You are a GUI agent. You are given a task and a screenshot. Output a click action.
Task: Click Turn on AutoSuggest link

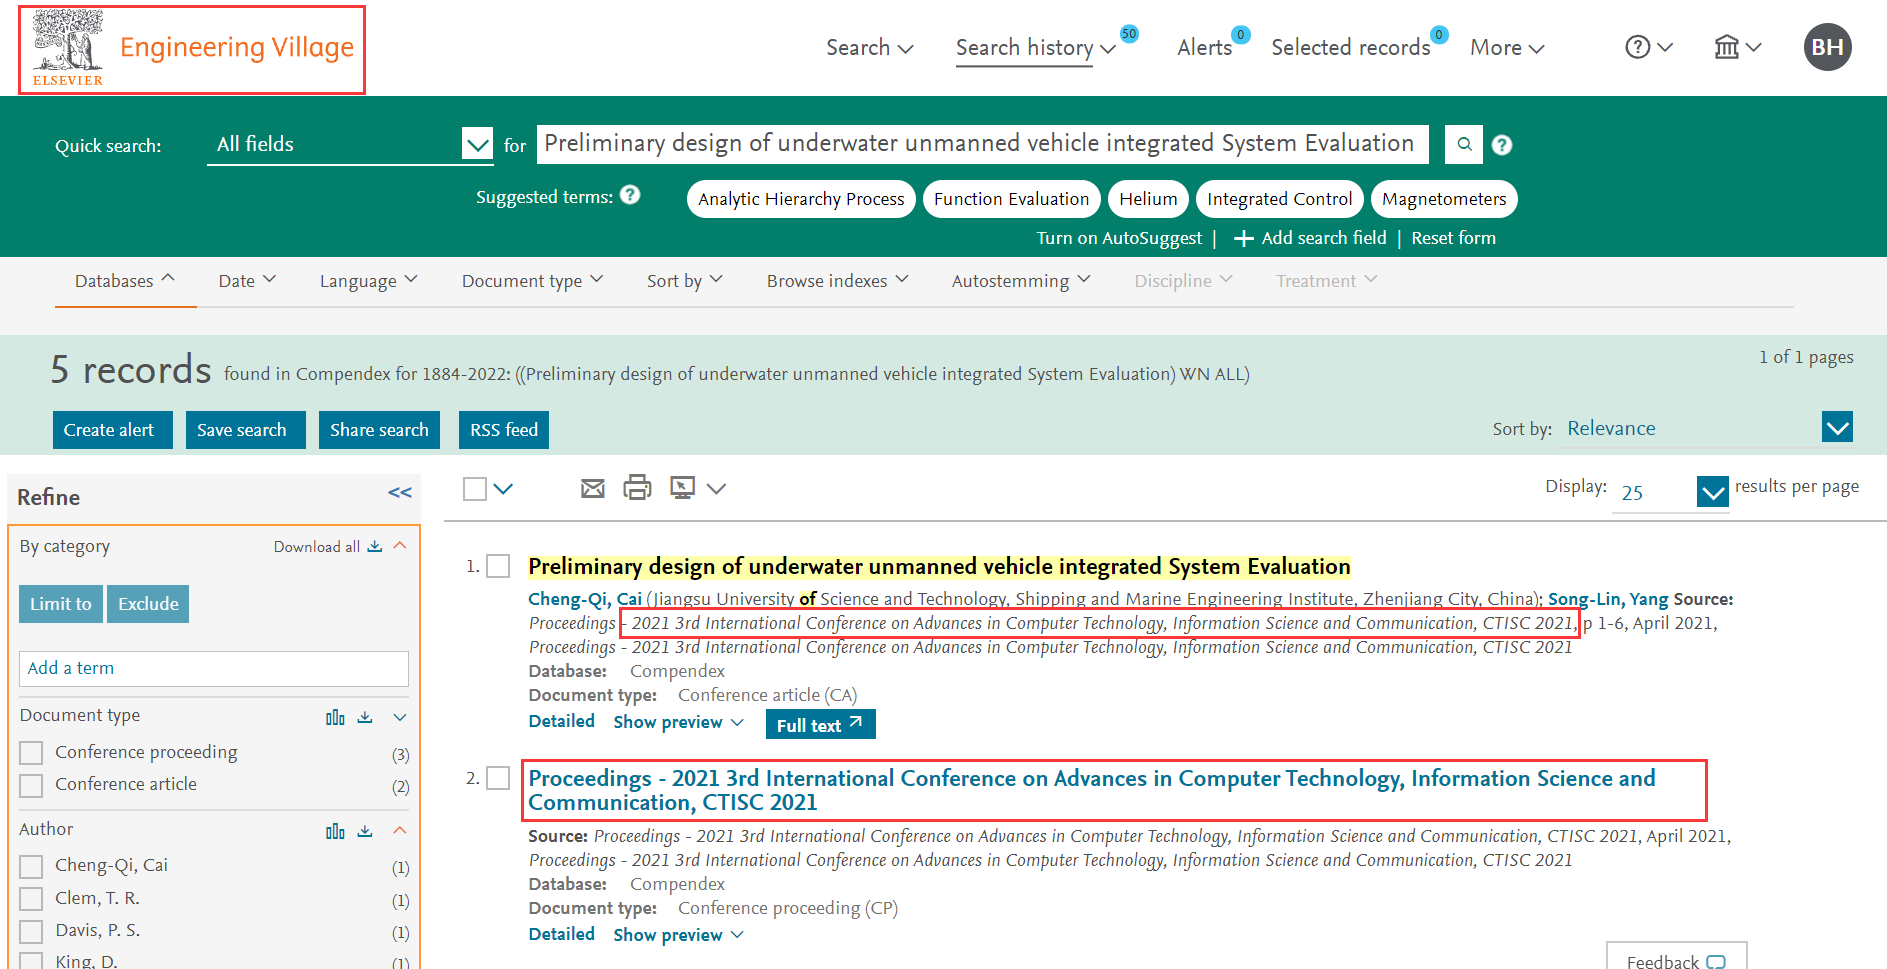tap(1119, 238)
